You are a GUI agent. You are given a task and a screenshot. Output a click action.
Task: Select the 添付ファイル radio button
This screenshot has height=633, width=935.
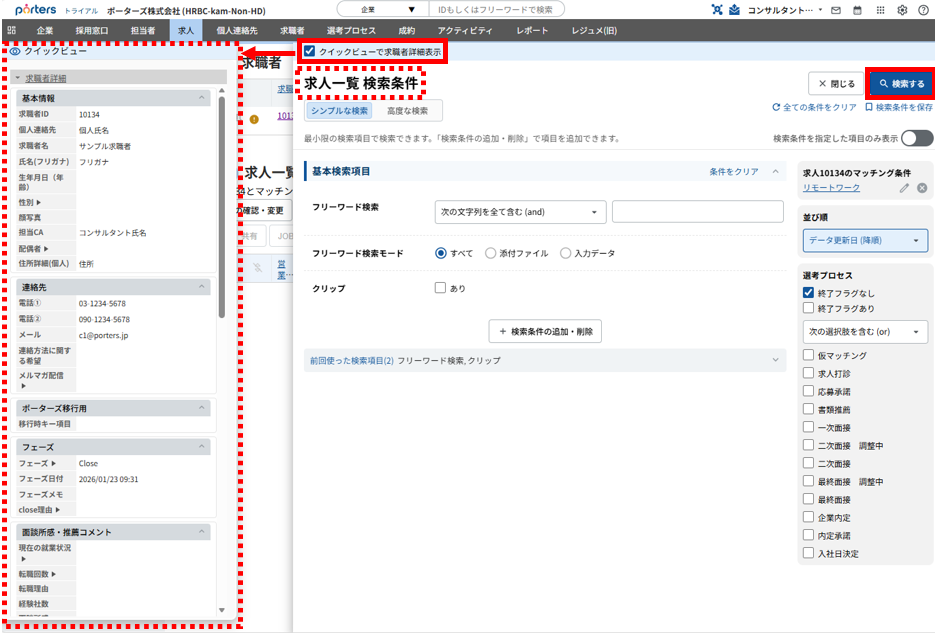click(491, 254)
